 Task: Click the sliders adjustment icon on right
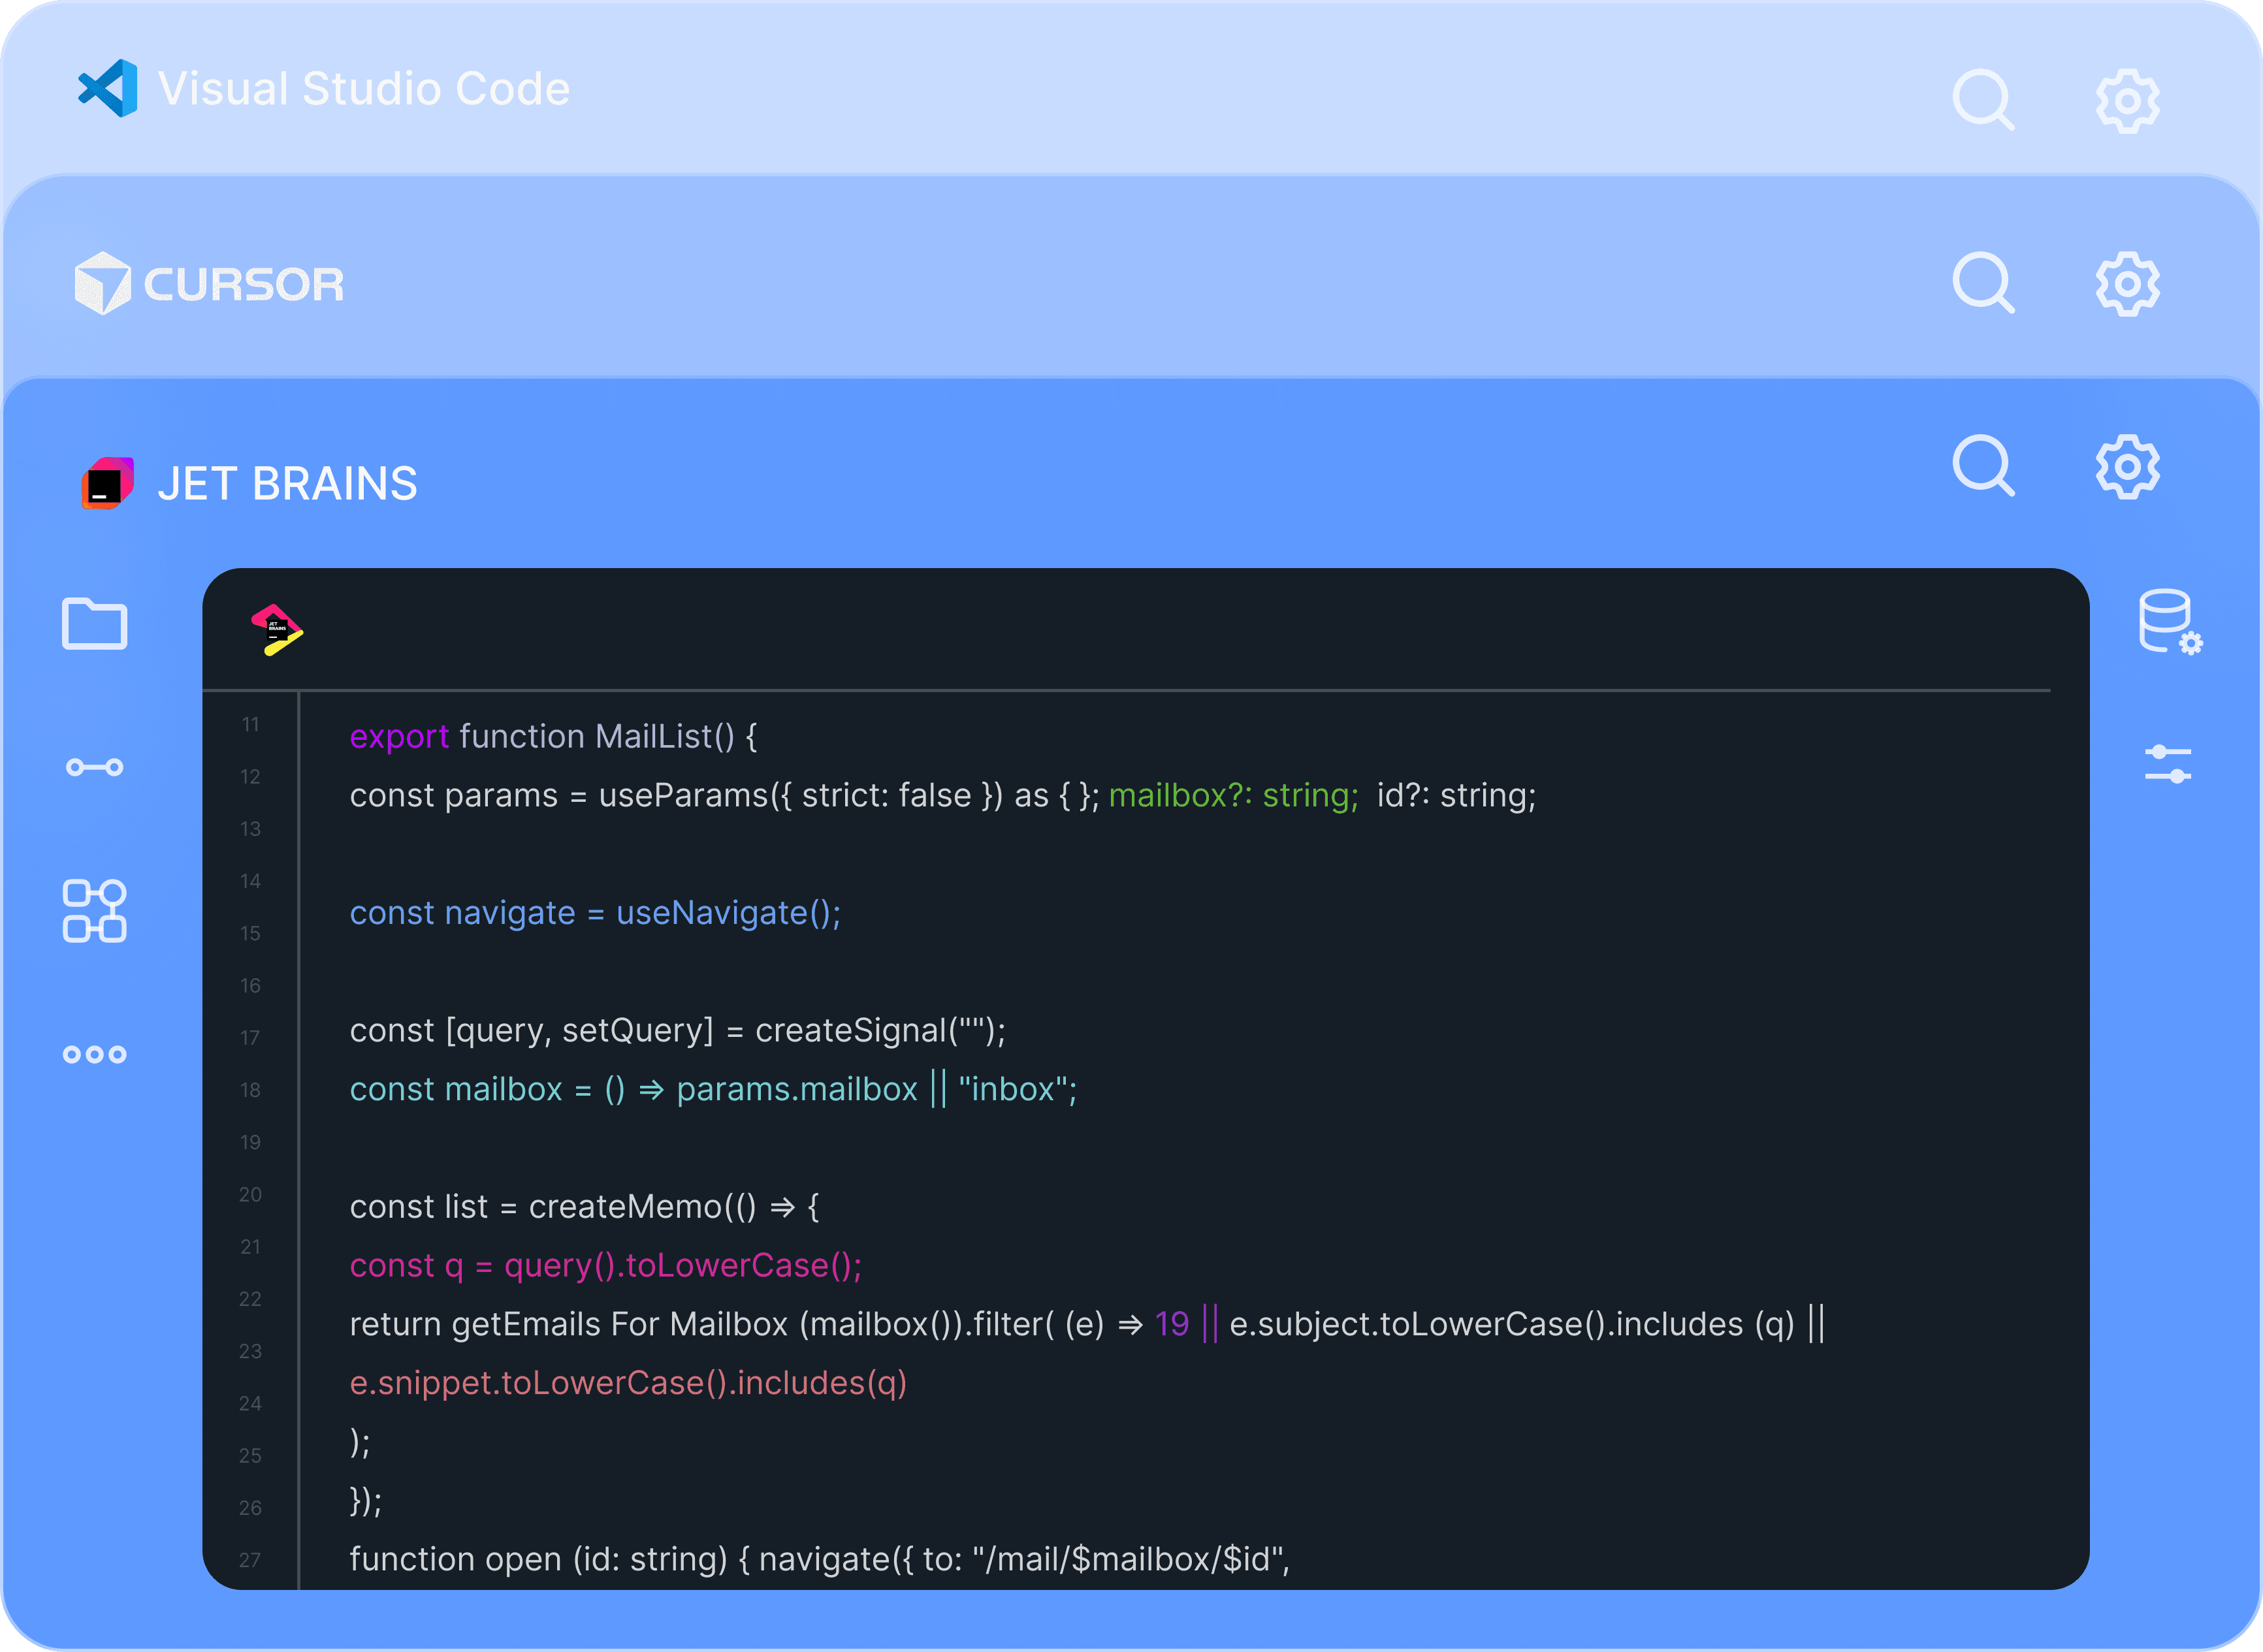pyautogui.click(x=2167, y=765)
